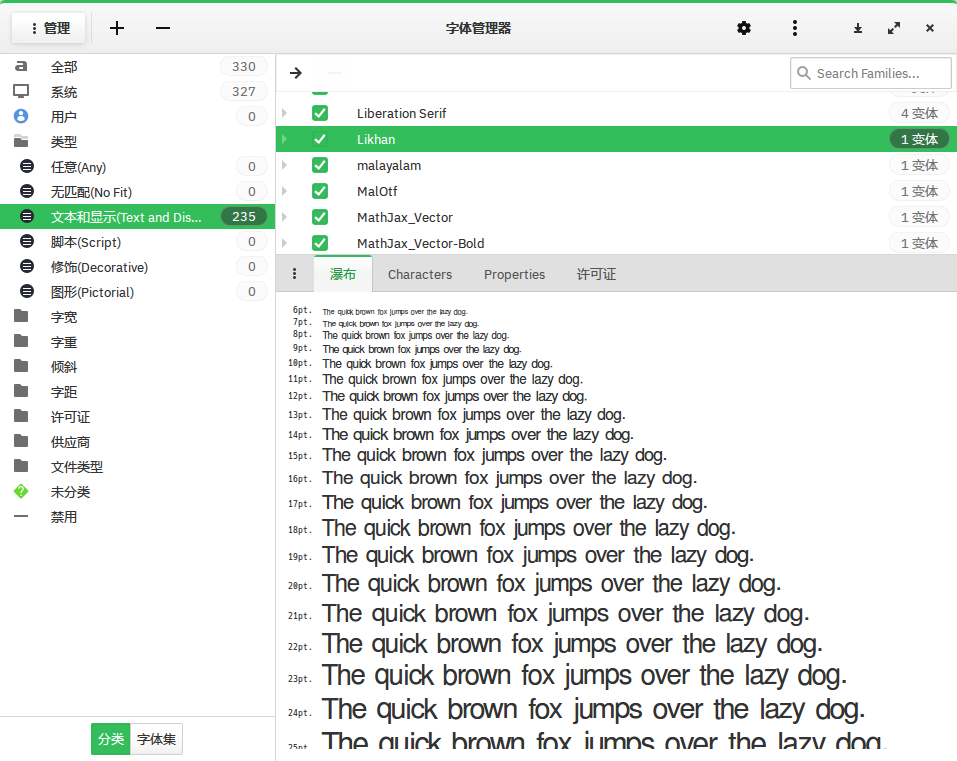
Task: Open the three-dot main menu icon
Action: 795,28
